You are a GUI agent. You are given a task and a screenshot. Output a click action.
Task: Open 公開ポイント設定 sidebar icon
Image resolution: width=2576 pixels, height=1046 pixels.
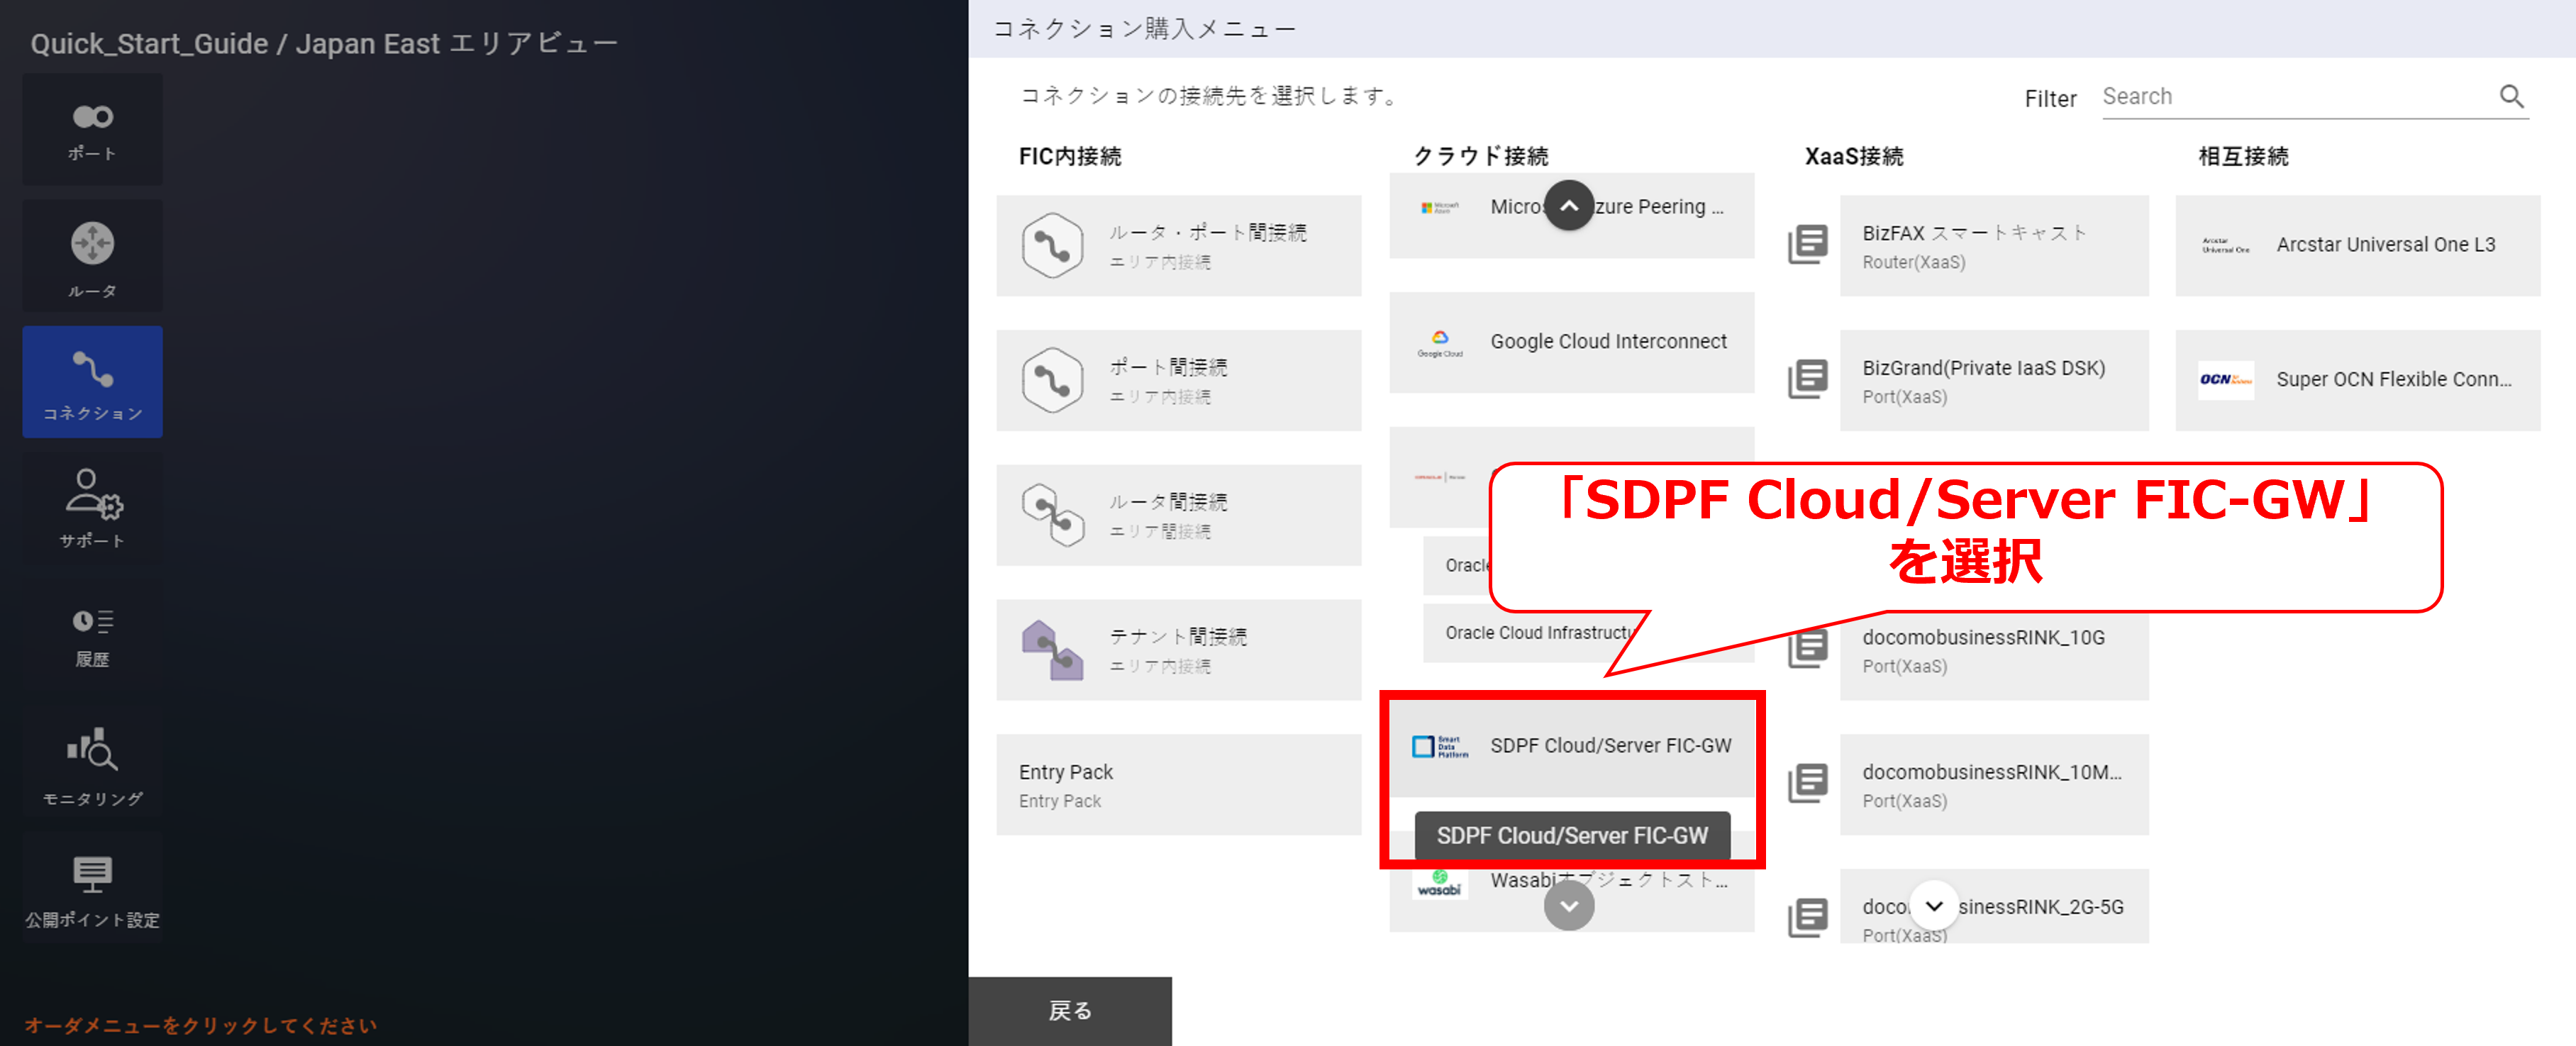[x=91, y=888]
